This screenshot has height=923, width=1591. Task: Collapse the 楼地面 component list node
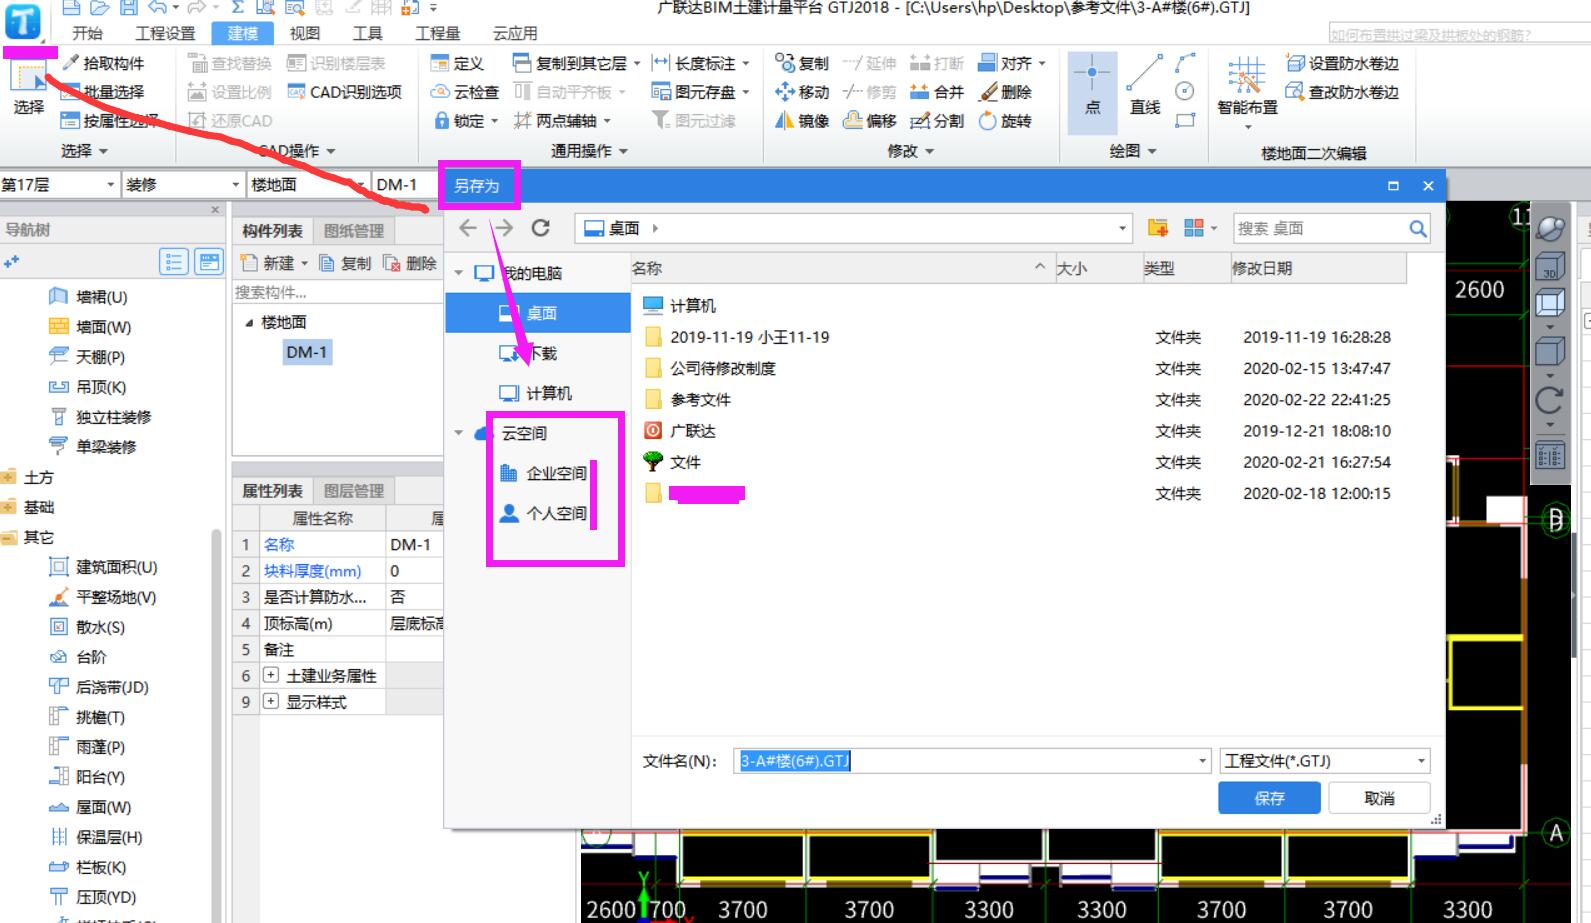click(249, 322)
